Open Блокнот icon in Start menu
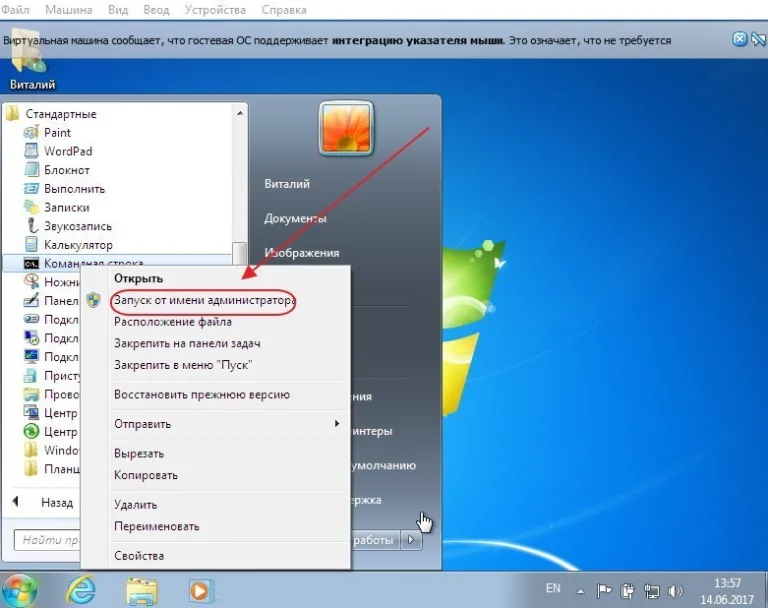Screen dimensions: 768x608 click(31, 170)
